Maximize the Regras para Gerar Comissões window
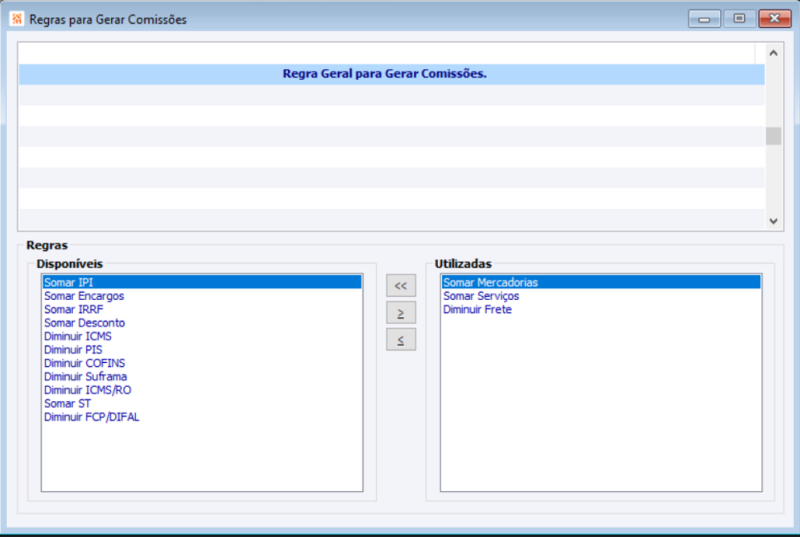 pos(739,19)
